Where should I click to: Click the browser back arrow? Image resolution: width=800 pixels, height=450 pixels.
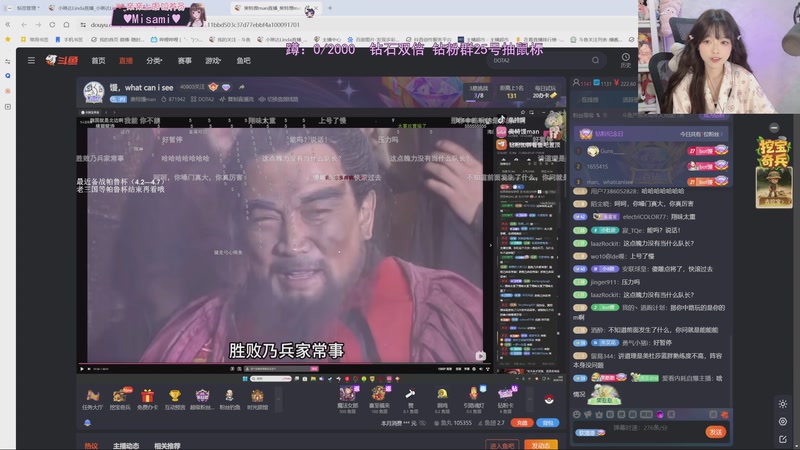(24, 24)
